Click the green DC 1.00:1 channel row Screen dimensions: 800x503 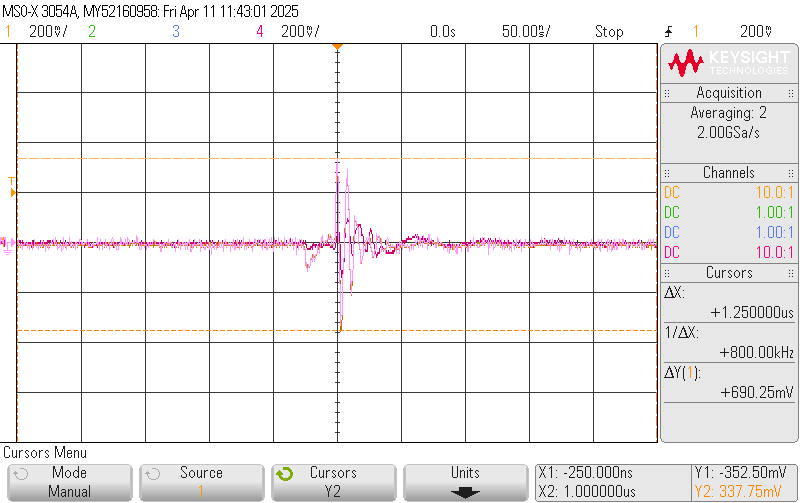(729, 213)
